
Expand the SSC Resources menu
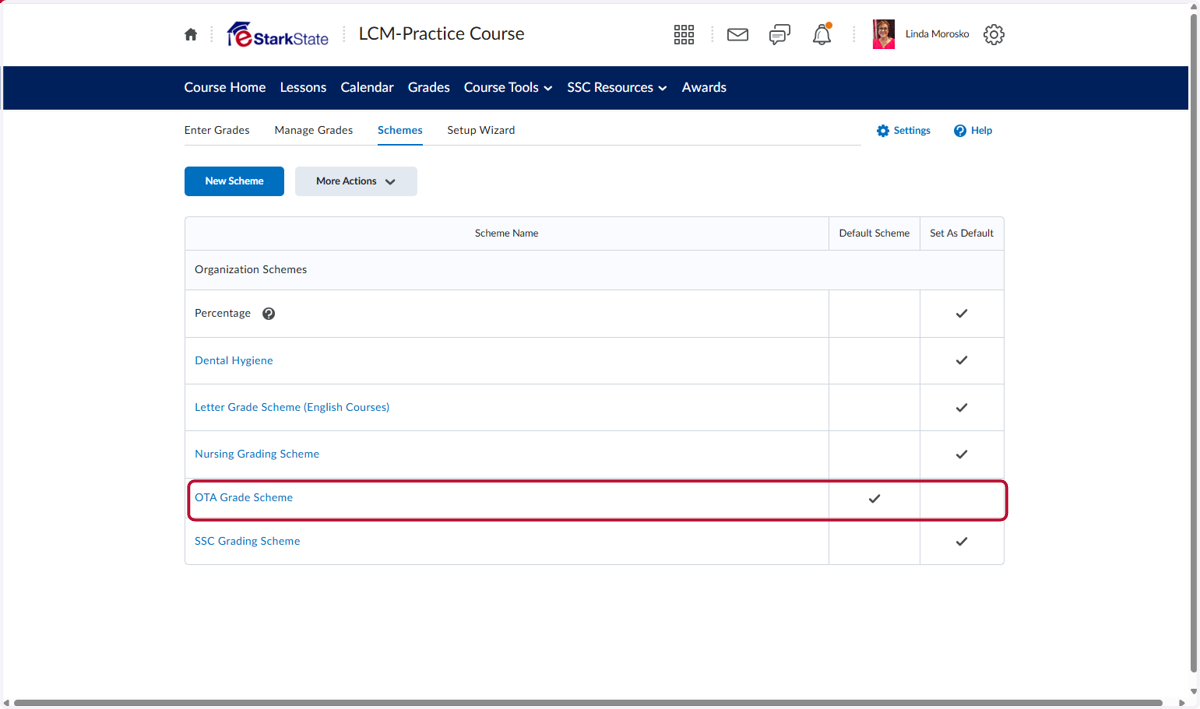tap(617, 88)
